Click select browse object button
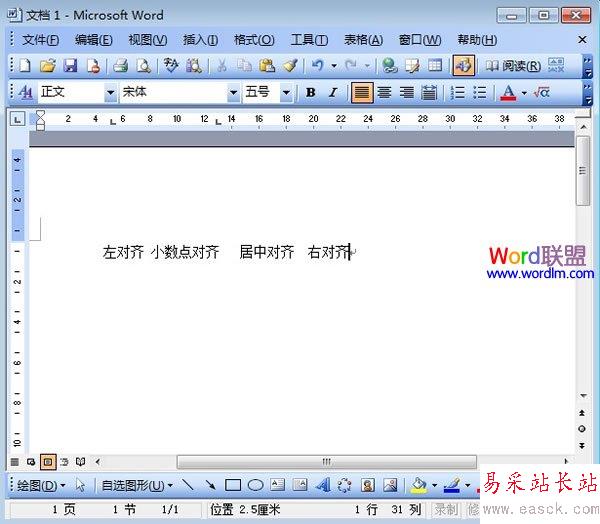The width and height of the screenshot is (600, 524). 582,429
